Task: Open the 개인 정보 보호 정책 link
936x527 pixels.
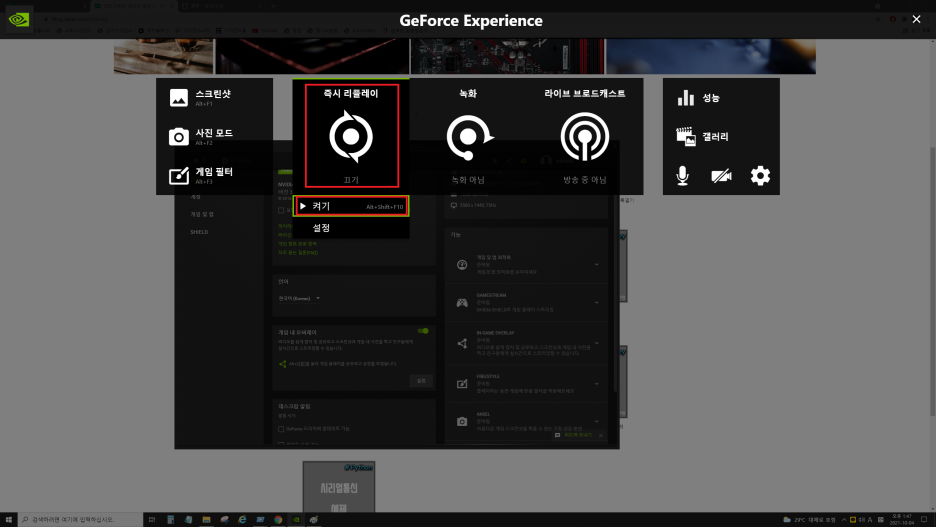Action: coord(297,244)
